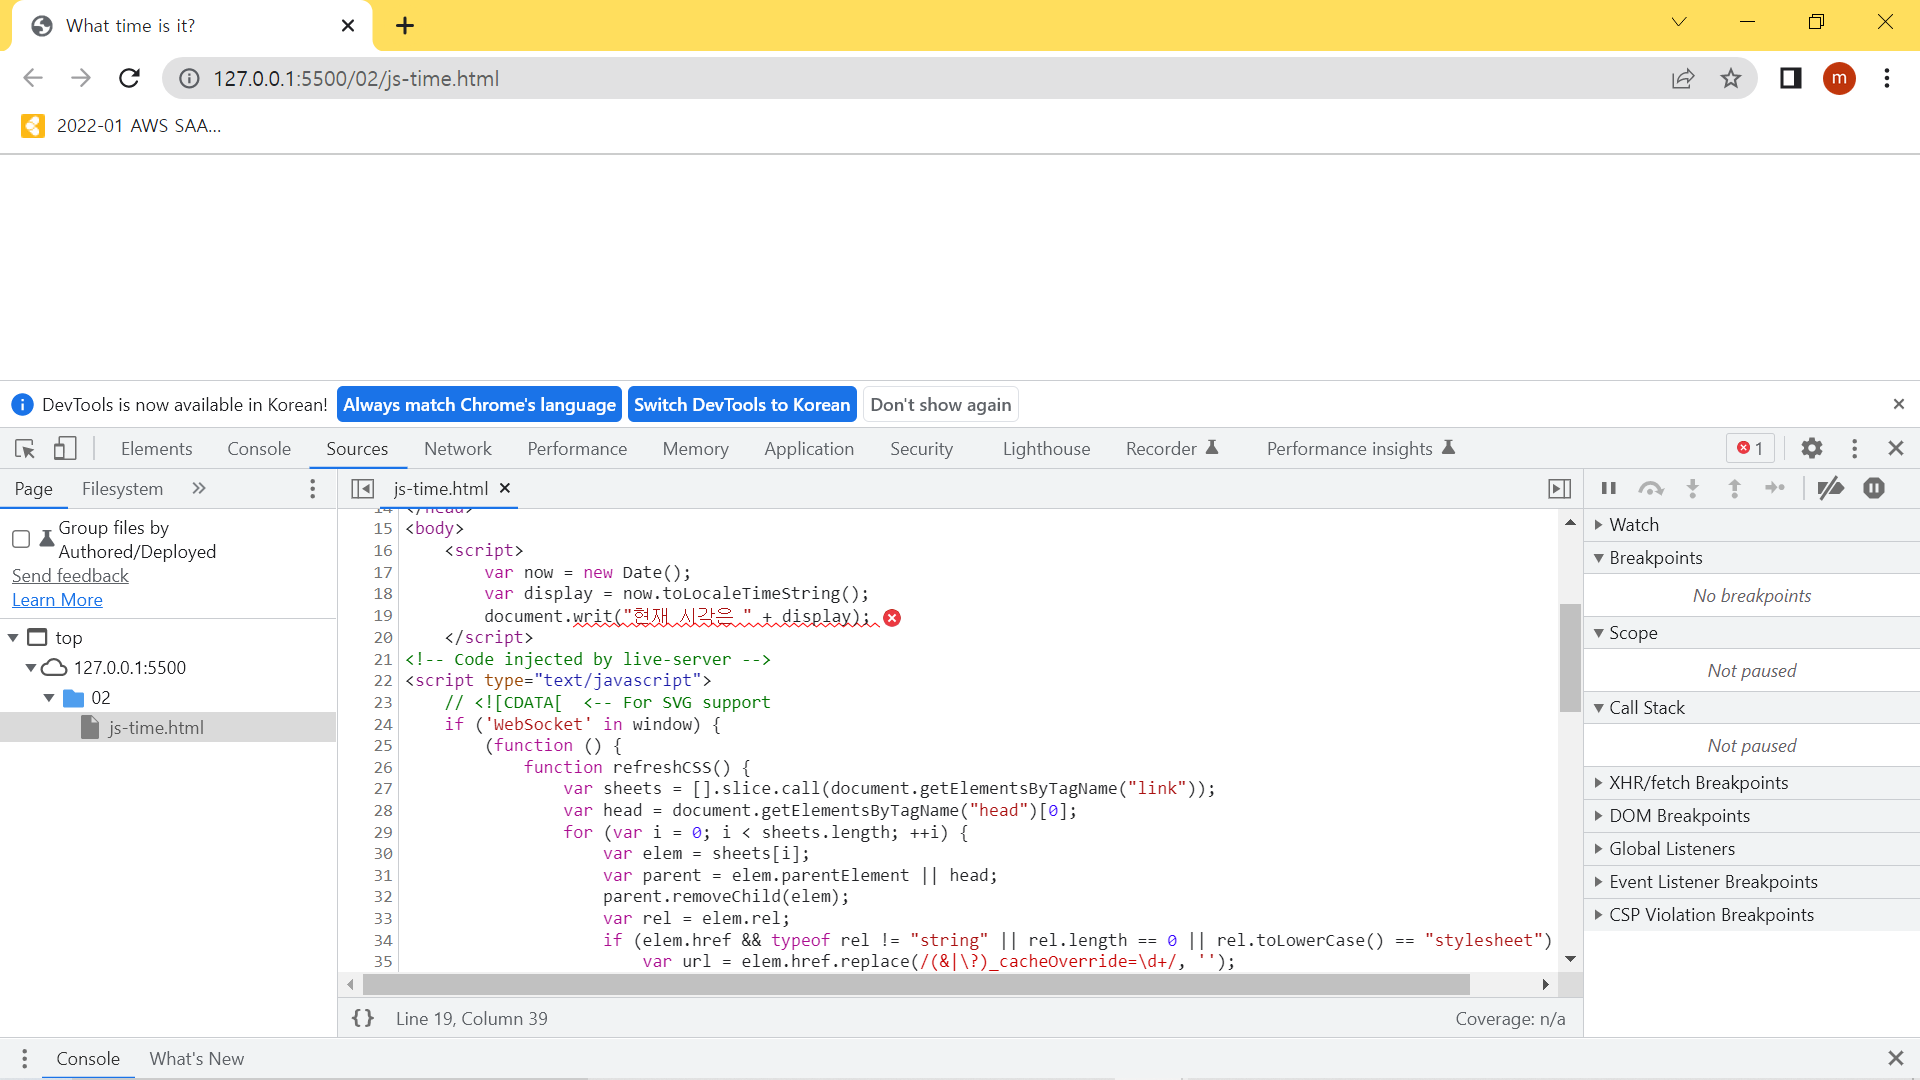Viewport: 1920px width, 1080px height.
Task: Collapse the 02 folder in tree
Action: pos(49,698)
